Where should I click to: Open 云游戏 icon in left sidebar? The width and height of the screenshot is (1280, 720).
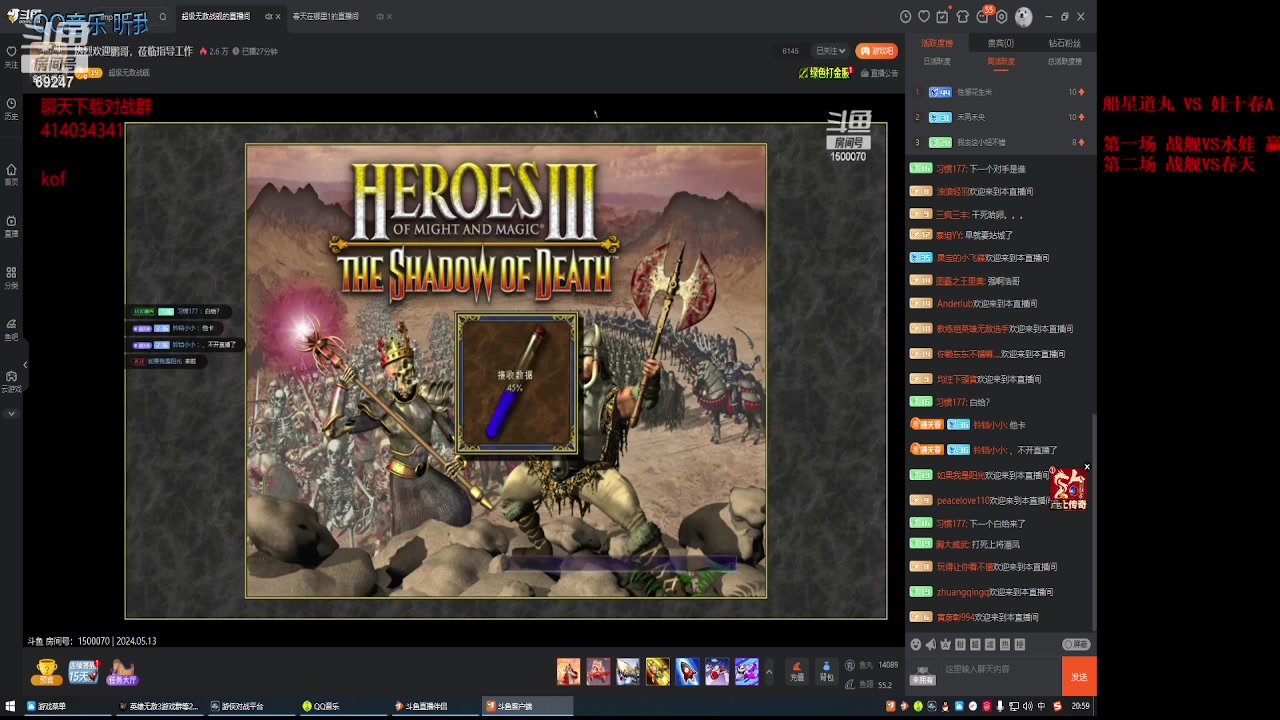(11, 382)
